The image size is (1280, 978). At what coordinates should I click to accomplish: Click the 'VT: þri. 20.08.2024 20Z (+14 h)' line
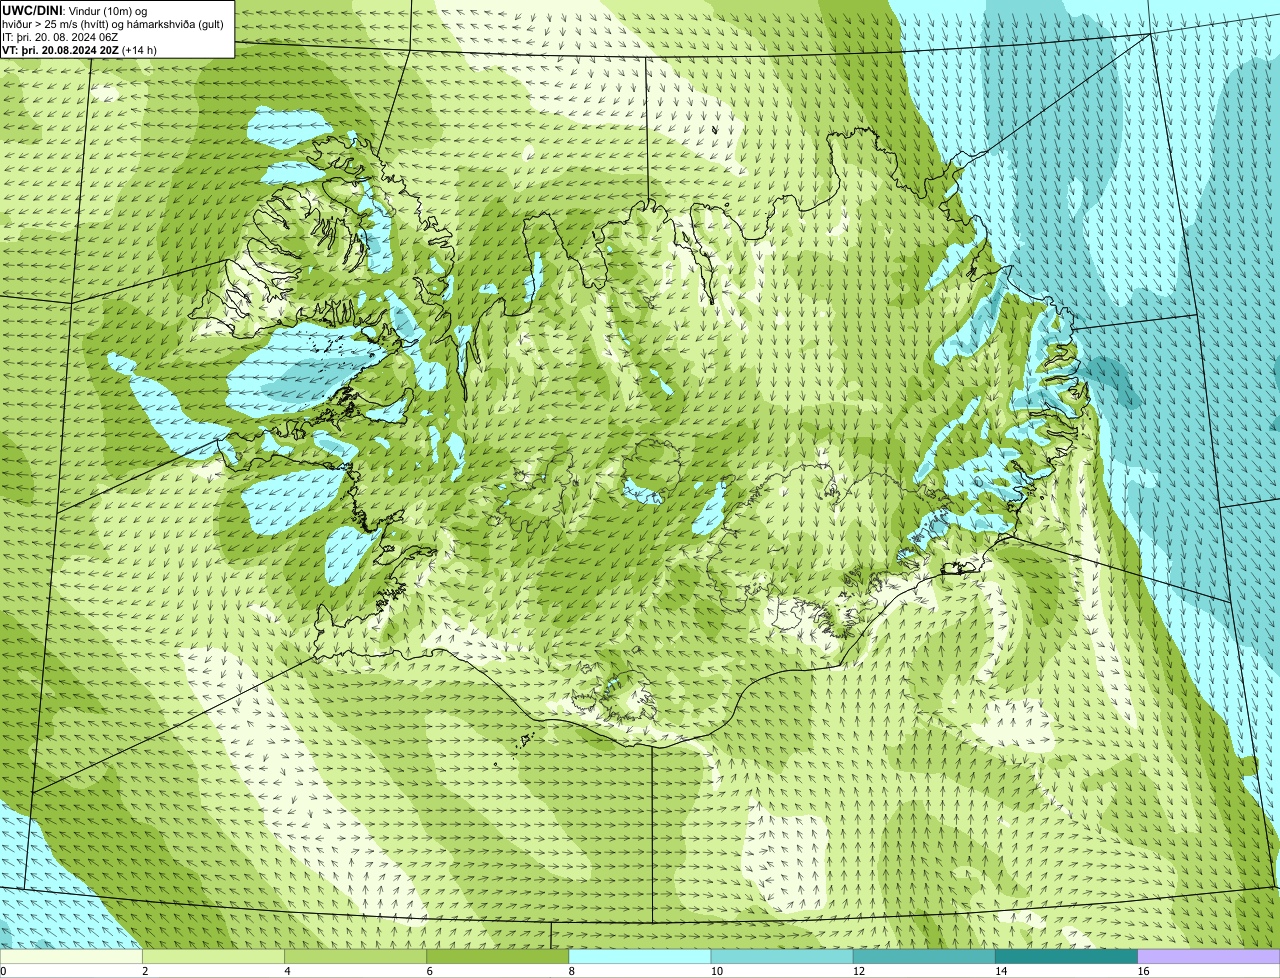click(x=80, y=49)
